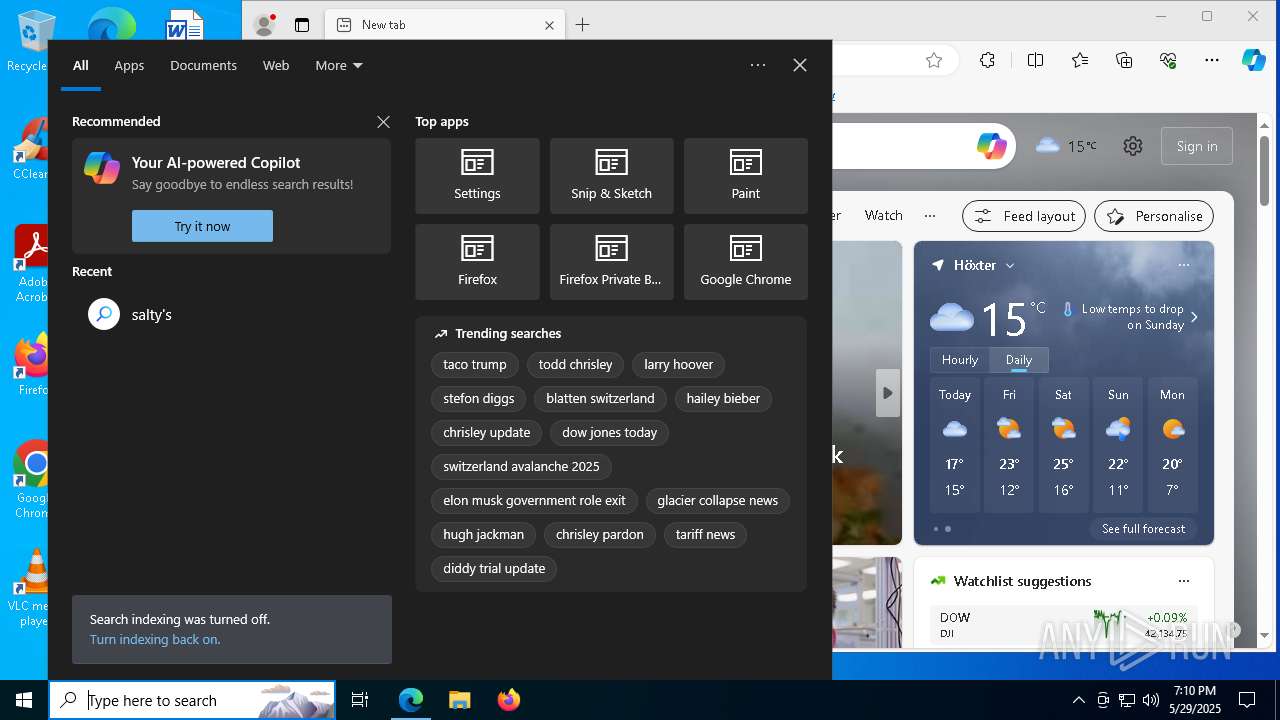Open the Edge profile icon
The image size is (1280, 720).
(265, 25)
